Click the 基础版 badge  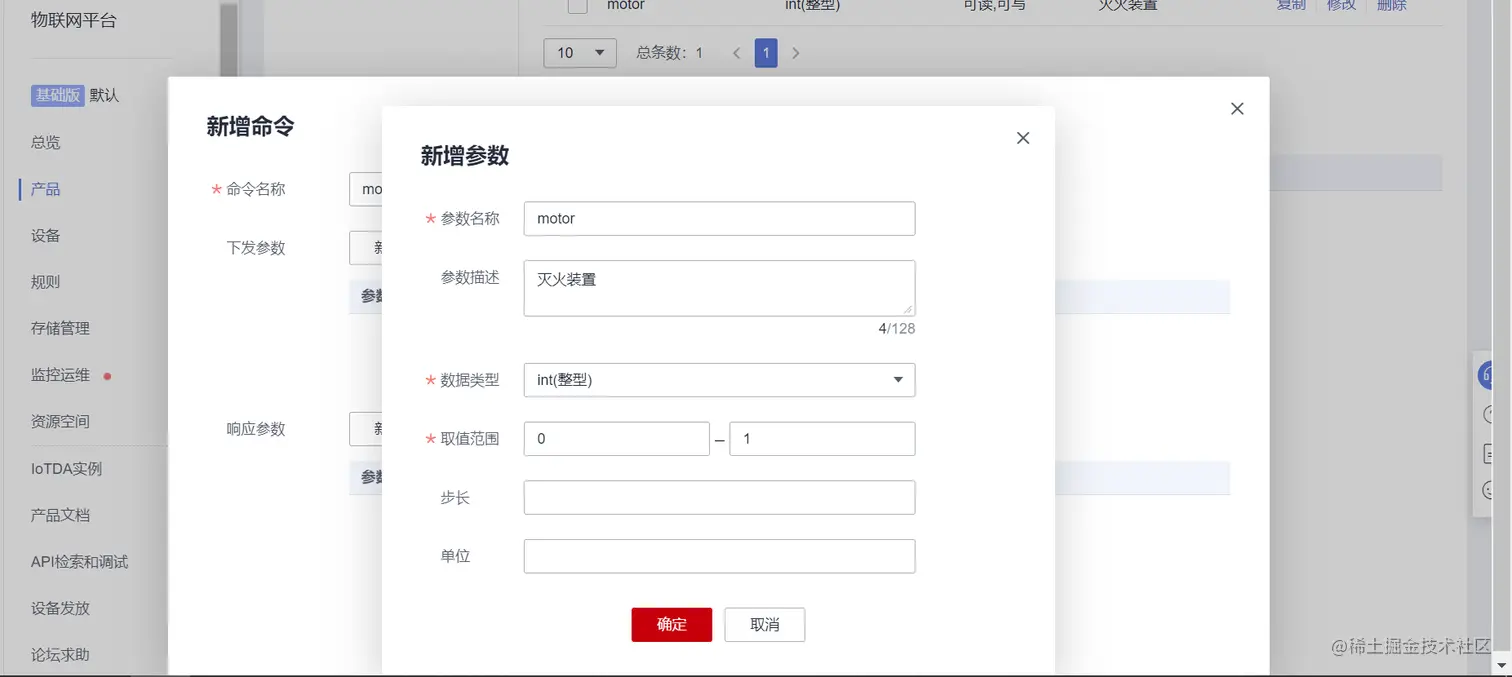click(x=57, y=95)
